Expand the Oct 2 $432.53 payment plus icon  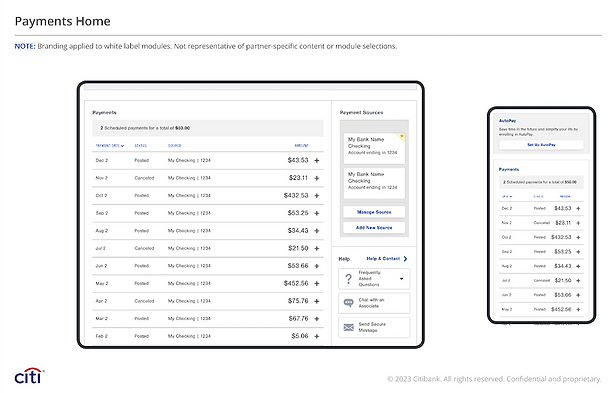click(317, 195)
